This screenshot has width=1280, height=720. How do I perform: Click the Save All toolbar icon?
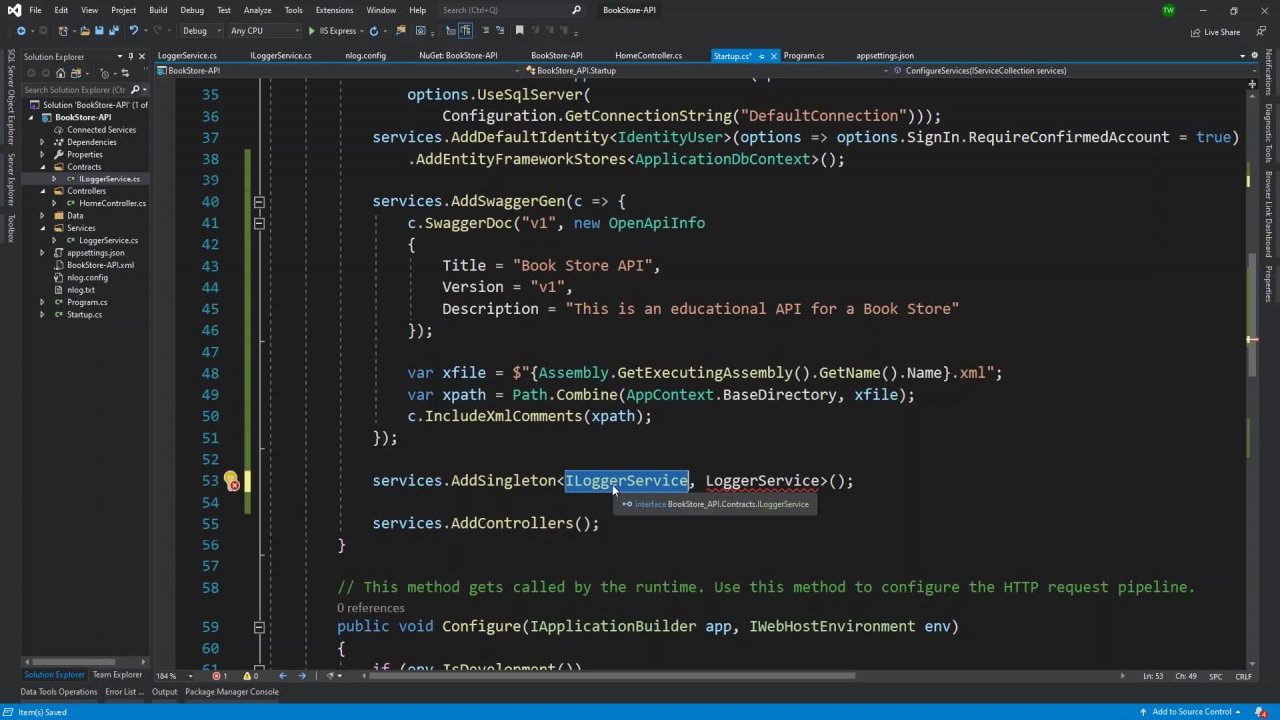point(113,31)
